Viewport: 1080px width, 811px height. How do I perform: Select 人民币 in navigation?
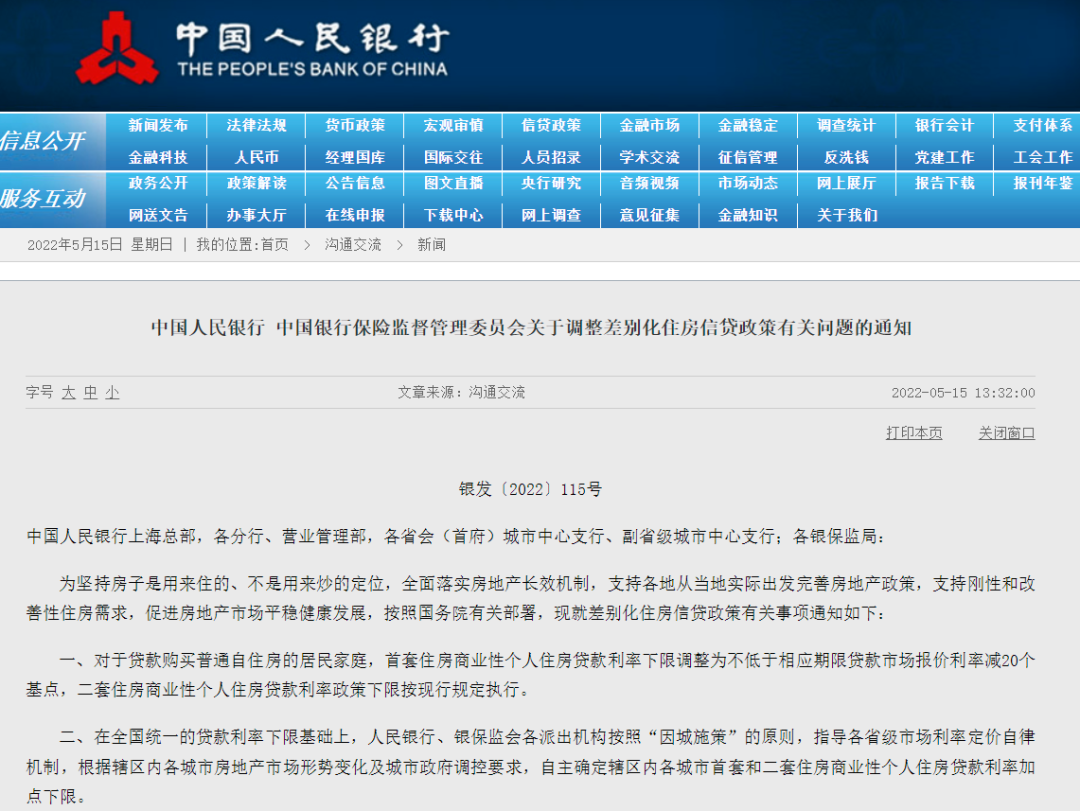coord(256,158)
